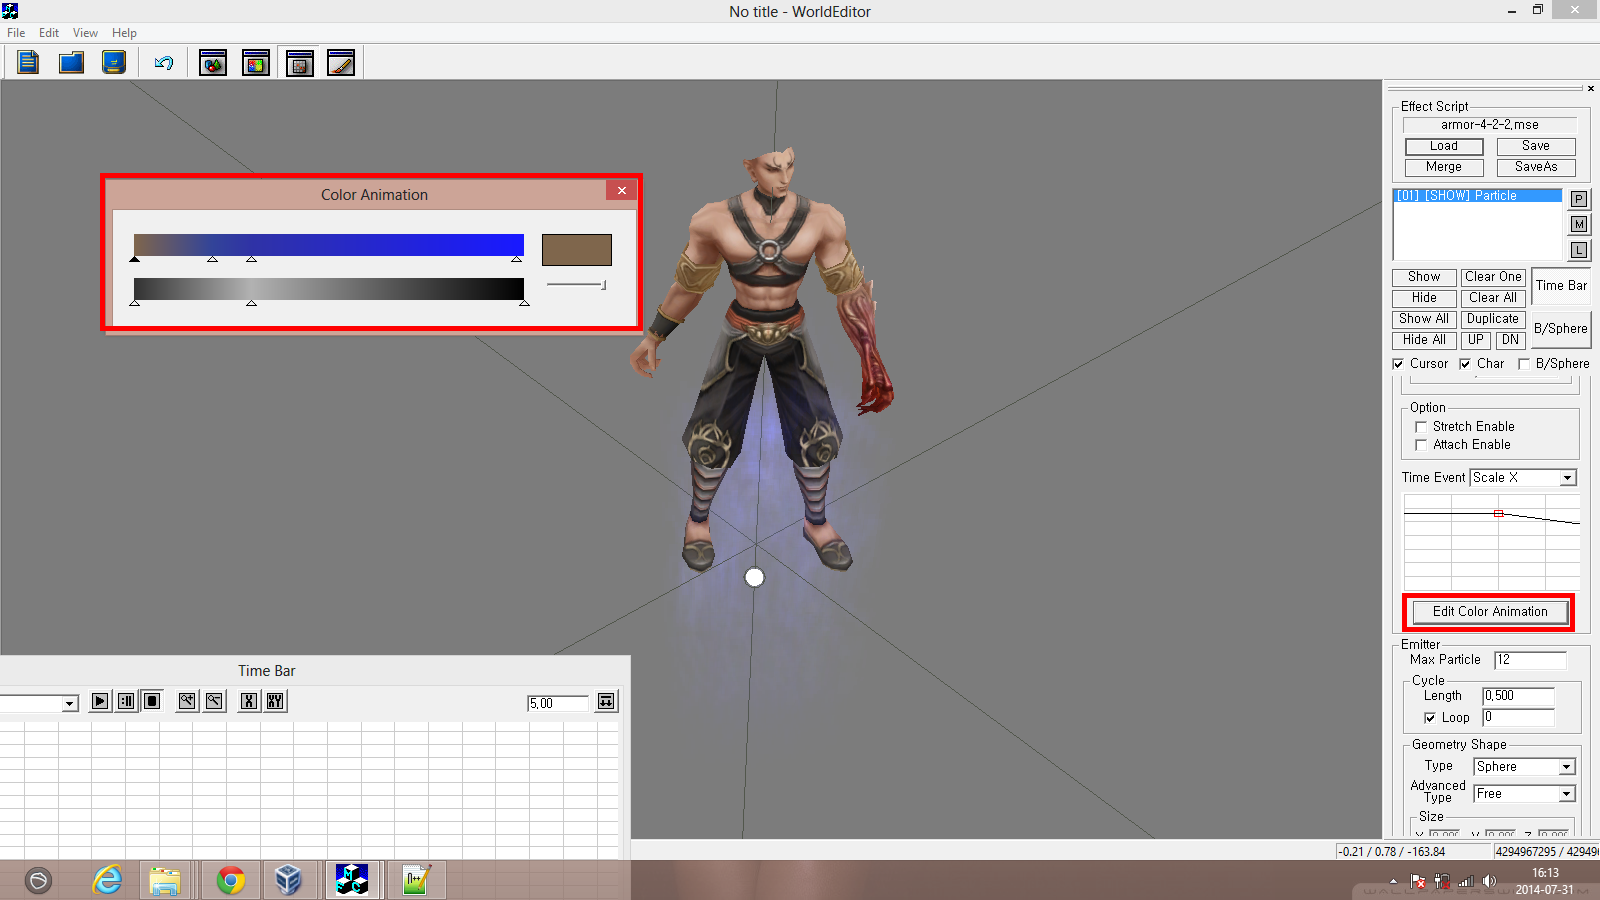
Task: Enable the B/Sphere checkbox
Action: [1523, 364]
